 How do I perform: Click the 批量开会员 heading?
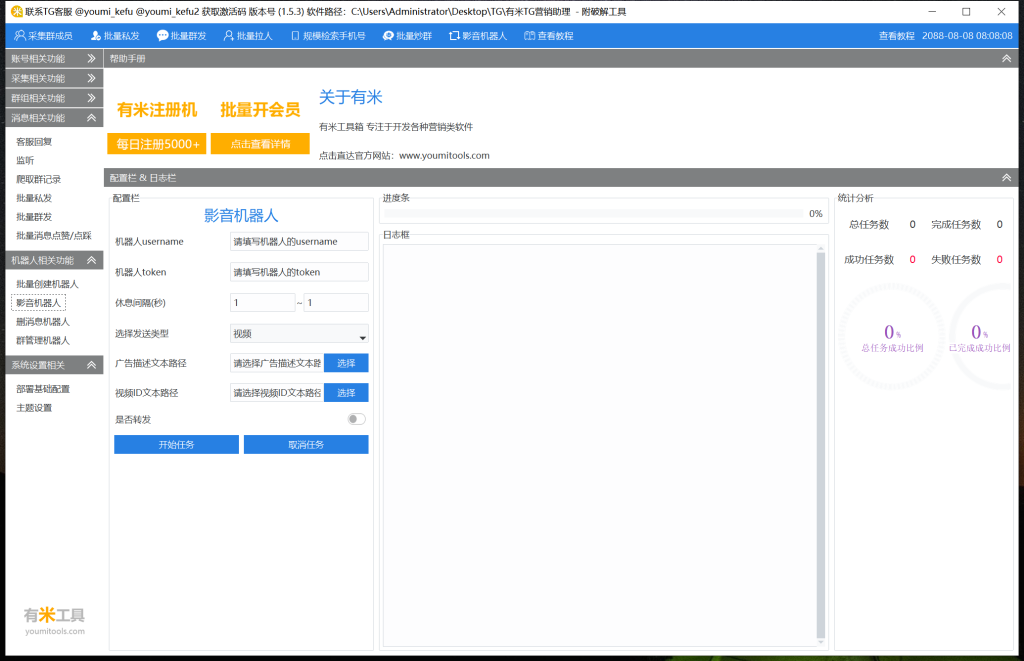coord(260,110)
